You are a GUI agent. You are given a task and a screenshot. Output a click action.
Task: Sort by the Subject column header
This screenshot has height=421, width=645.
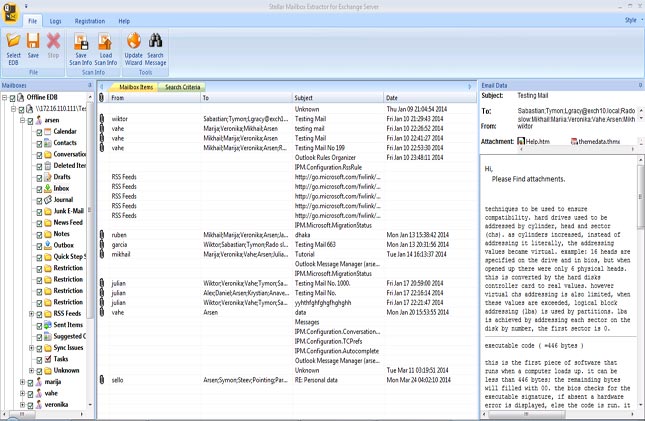(337, 98)
